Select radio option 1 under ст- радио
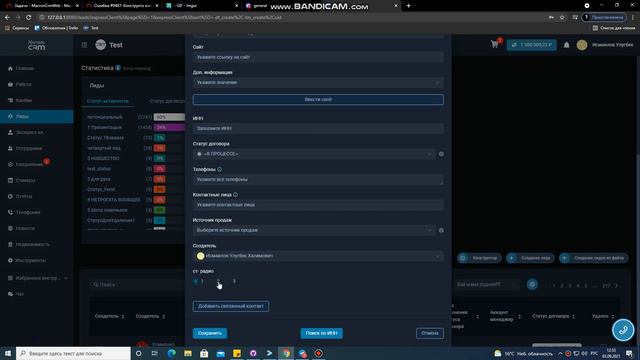Screen dimensions: 640x360 click(196, 281)
